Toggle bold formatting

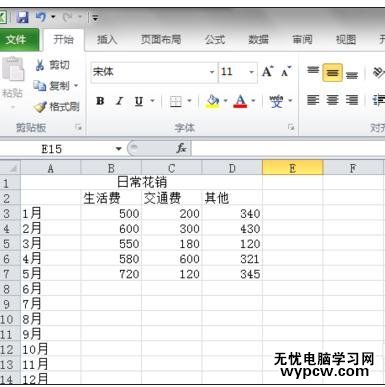coord(100,101)
